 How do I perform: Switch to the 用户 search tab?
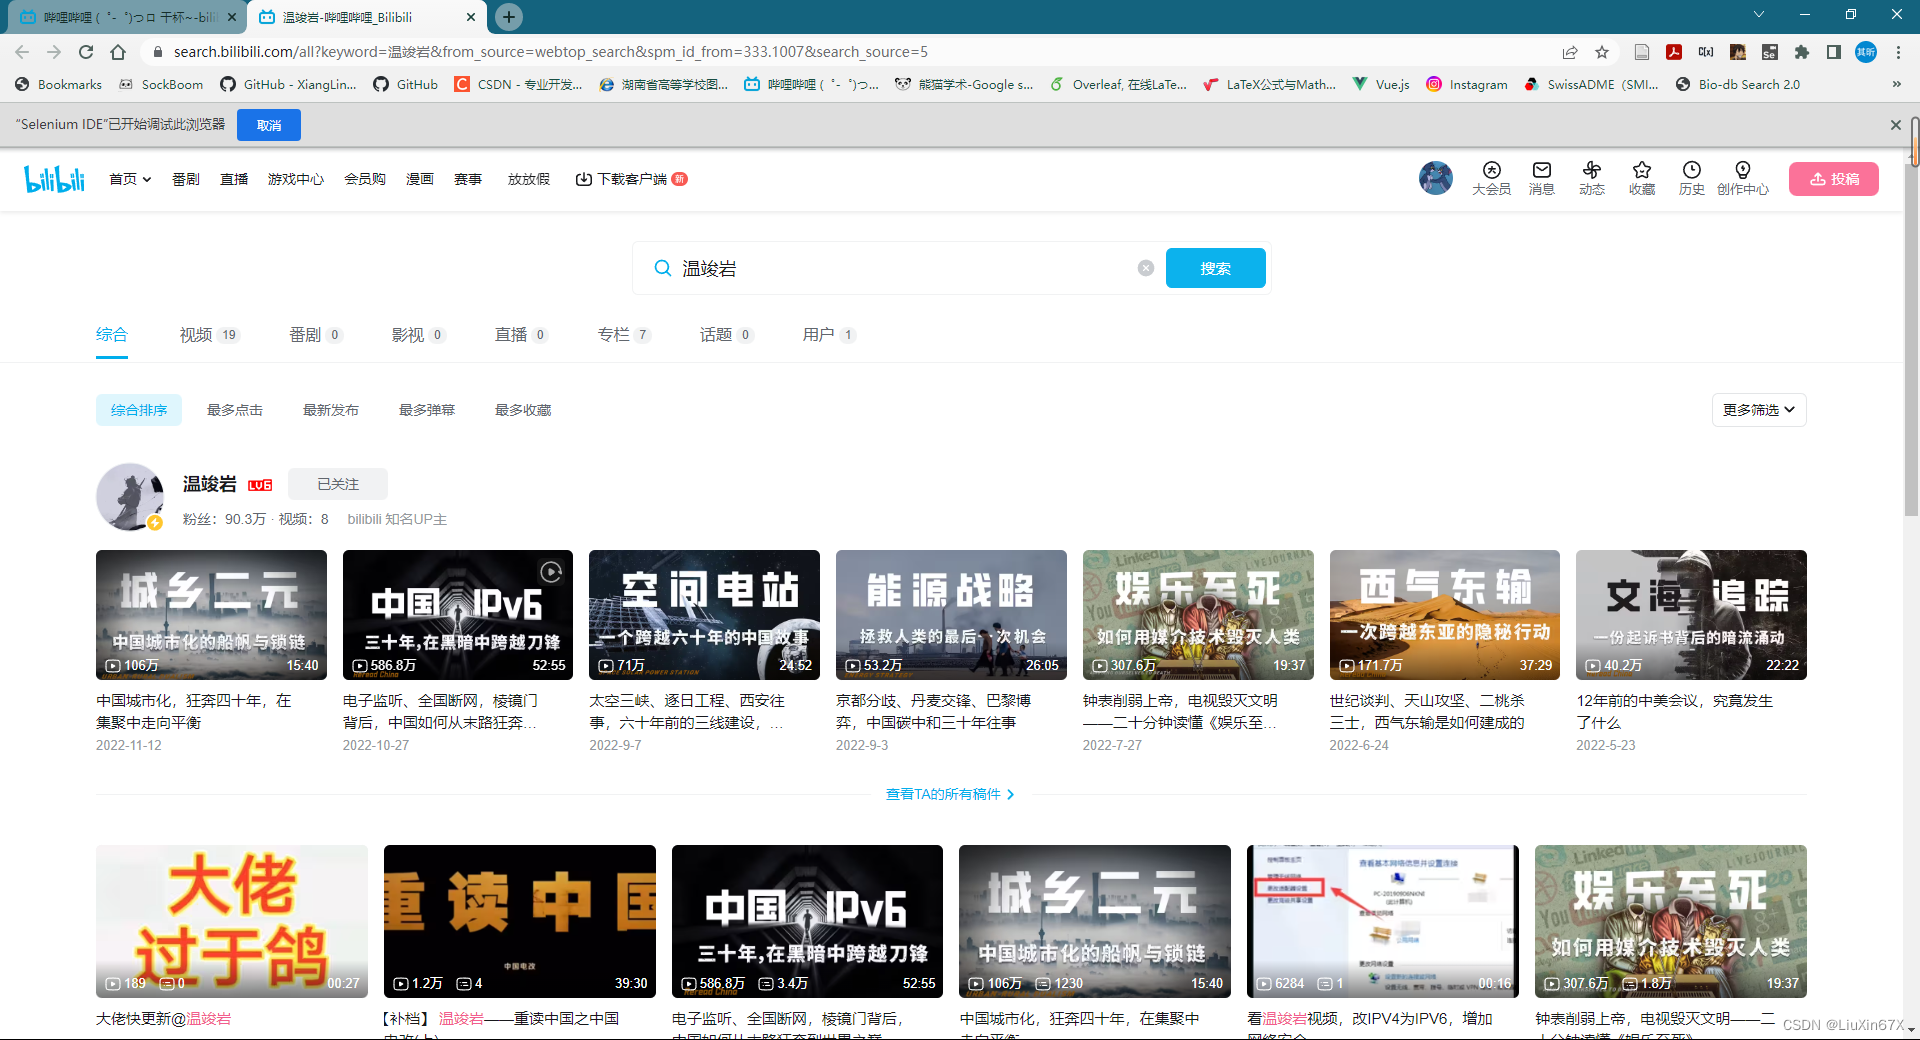(821, 334)
